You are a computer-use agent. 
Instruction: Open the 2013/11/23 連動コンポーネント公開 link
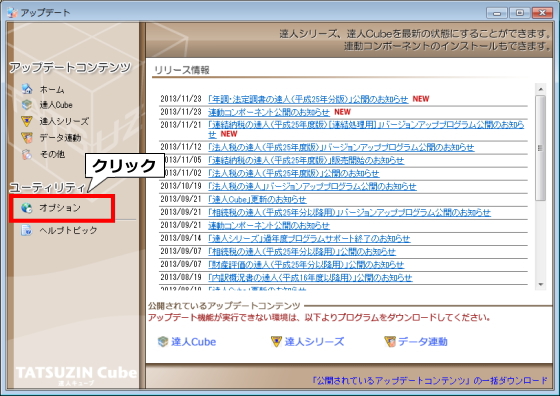point(269,112)
